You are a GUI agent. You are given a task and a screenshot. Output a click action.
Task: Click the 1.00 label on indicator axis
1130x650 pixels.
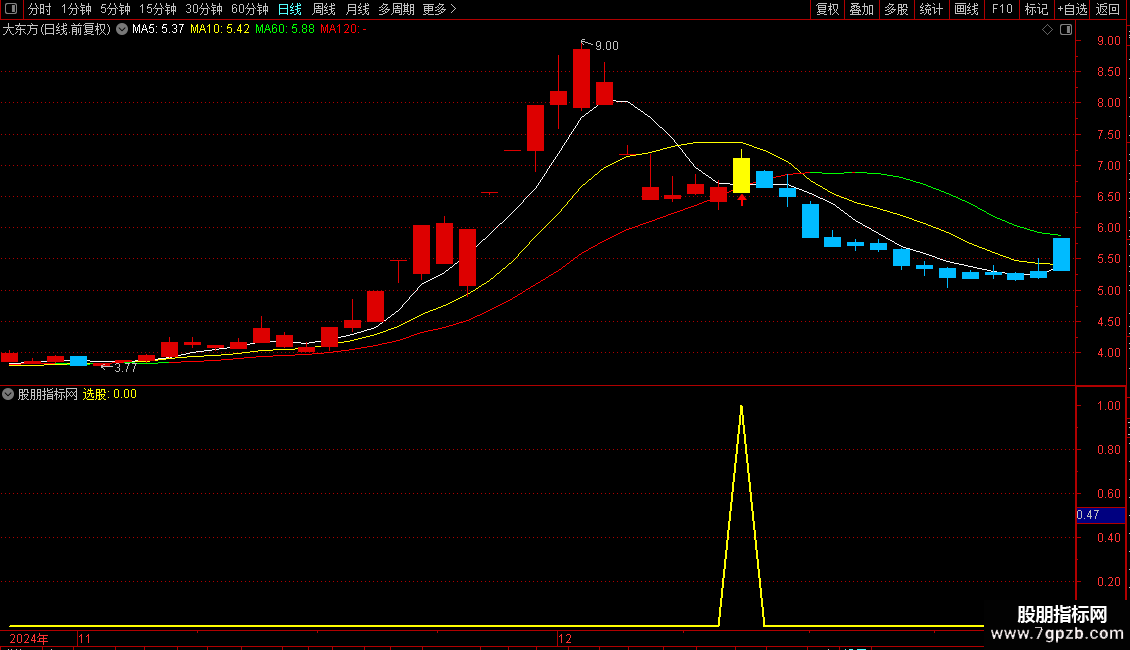point(1109,406)
